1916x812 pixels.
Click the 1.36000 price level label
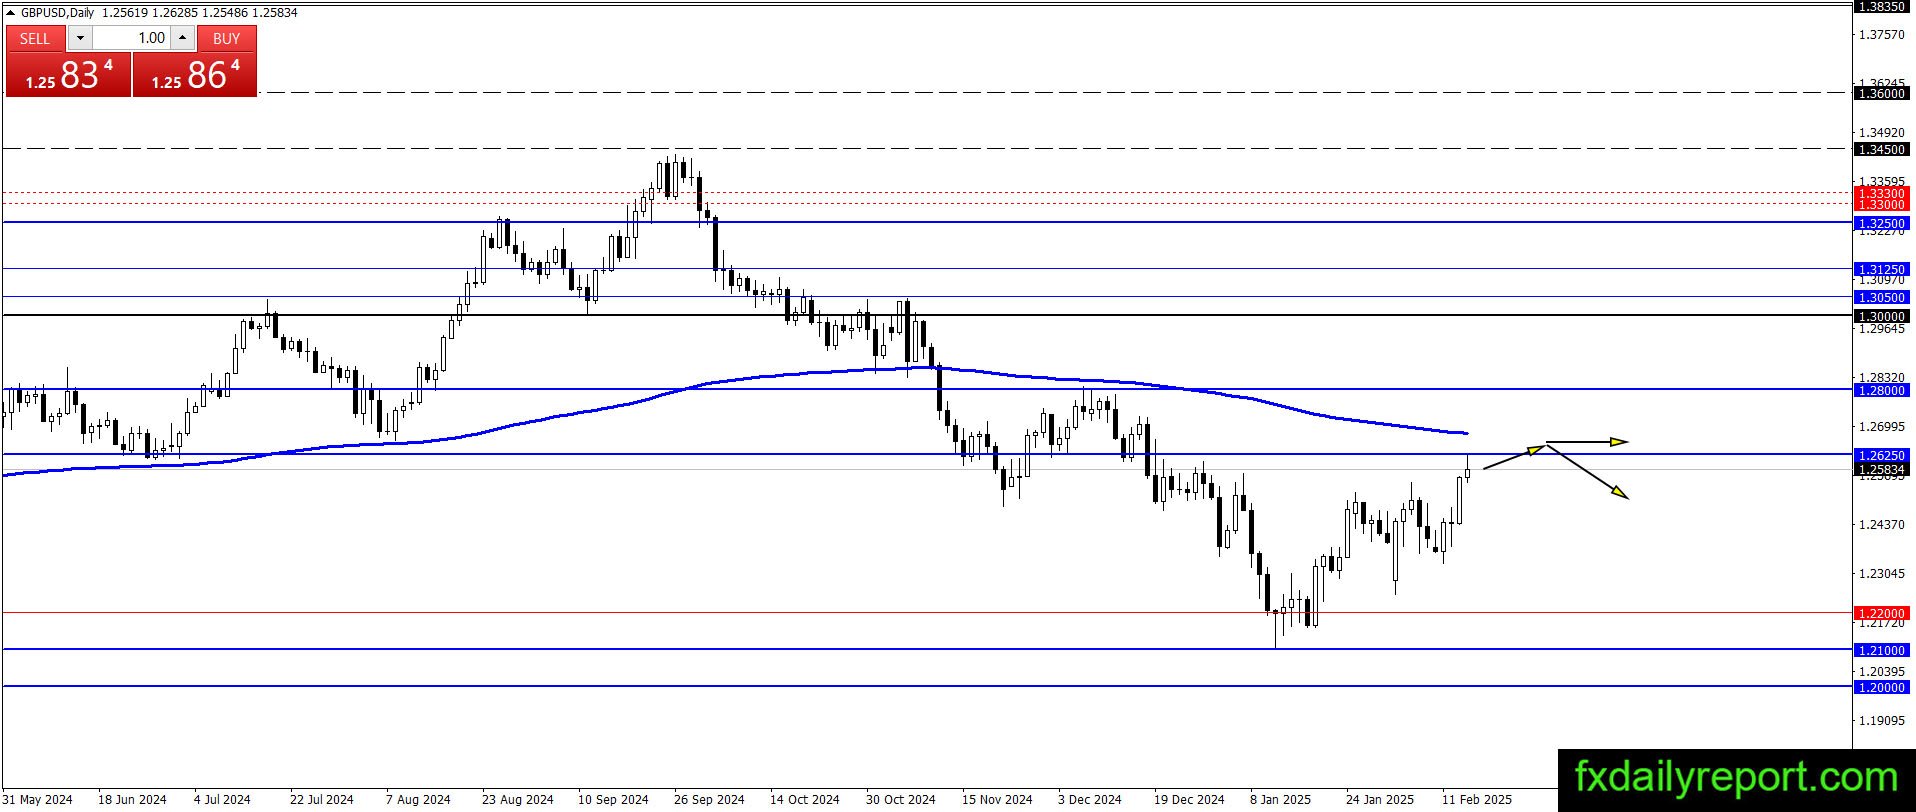(x=1881, y=93)
